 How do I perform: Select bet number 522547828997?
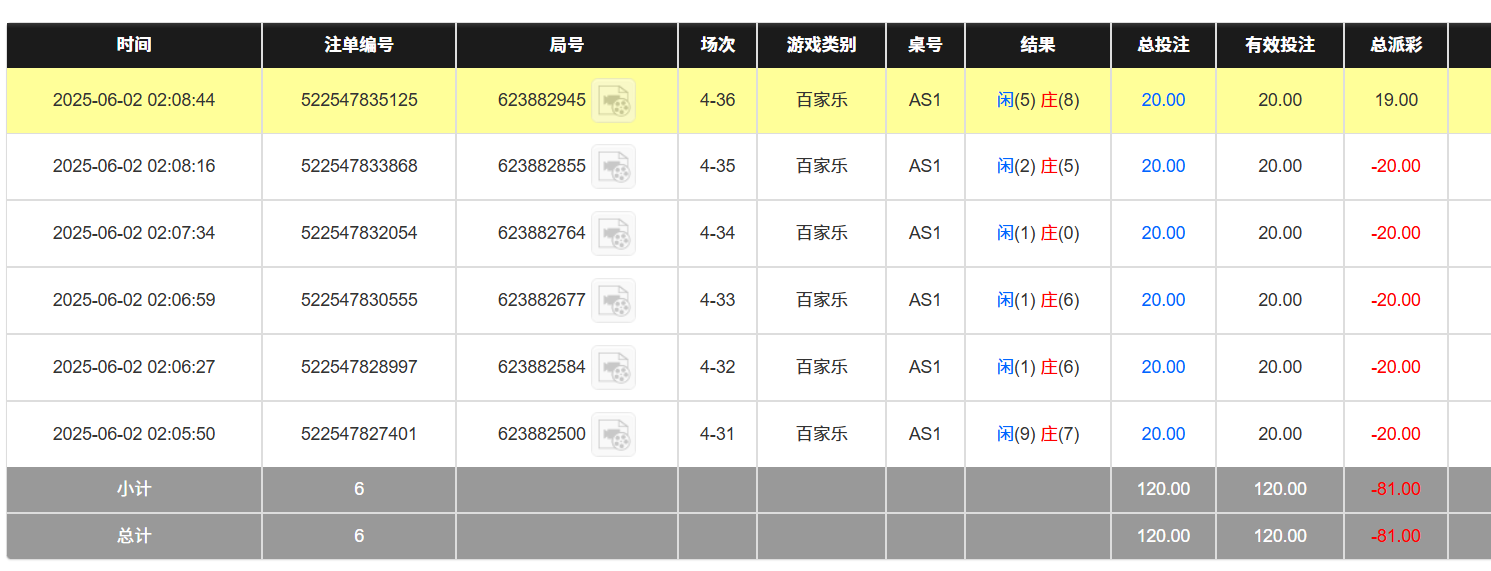[x=359, y=367]
